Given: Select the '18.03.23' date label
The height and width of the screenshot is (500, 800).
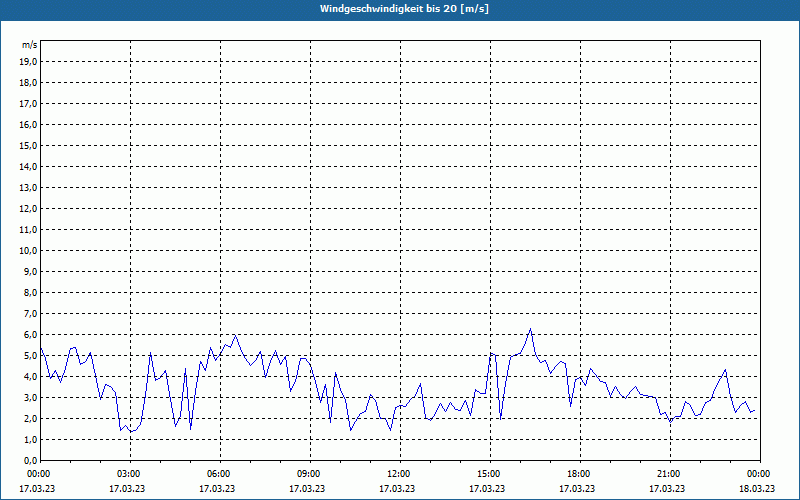Looking at the screenshot, I should click(757, 488).
